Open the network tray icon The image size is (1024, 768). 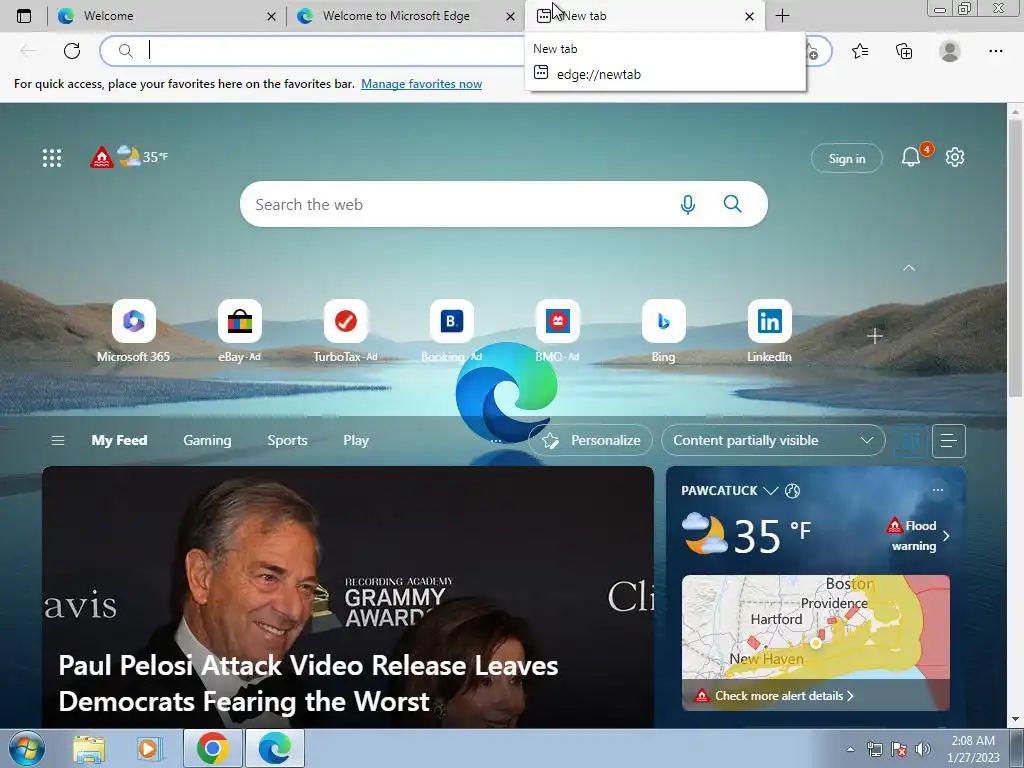tap(874, 749)
